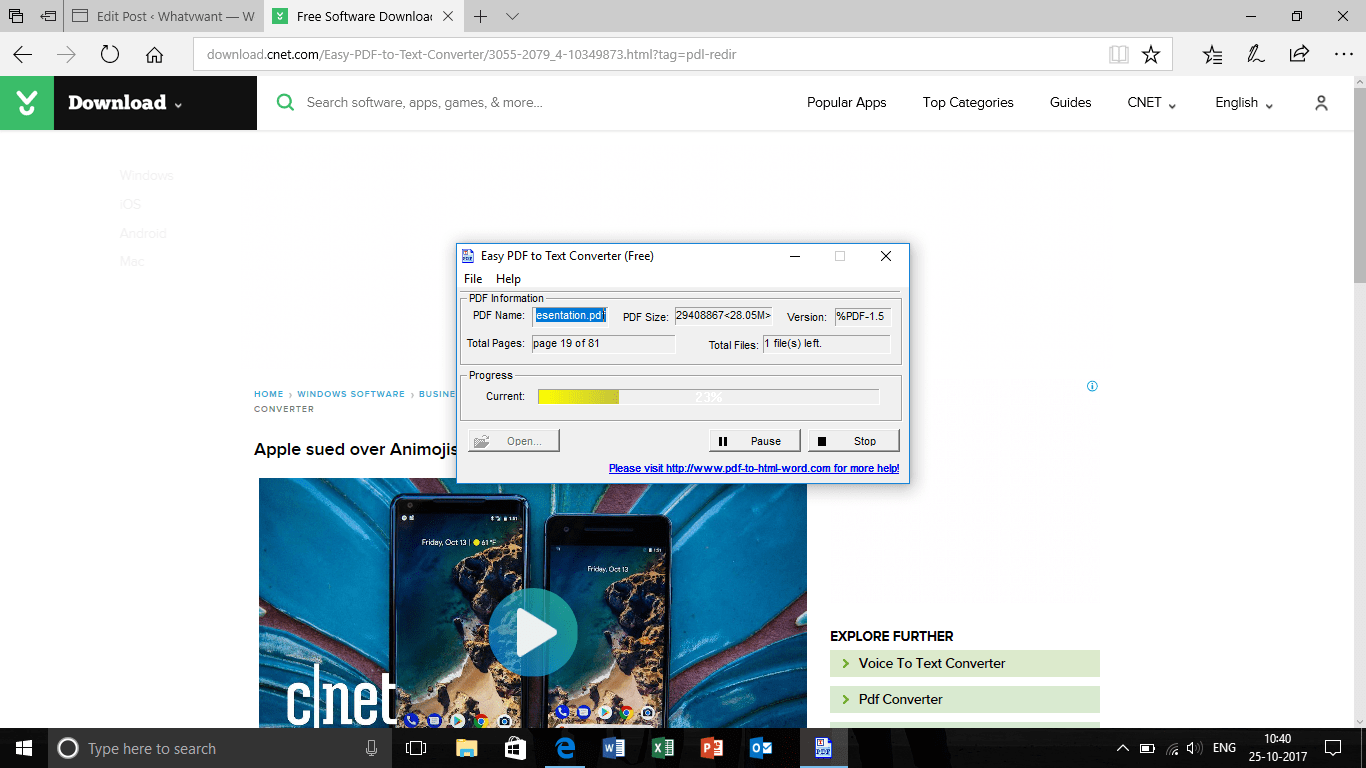Click the Pause button
Screen dimensions: 1366x768
pyautogui.click(x=754, y=441)
